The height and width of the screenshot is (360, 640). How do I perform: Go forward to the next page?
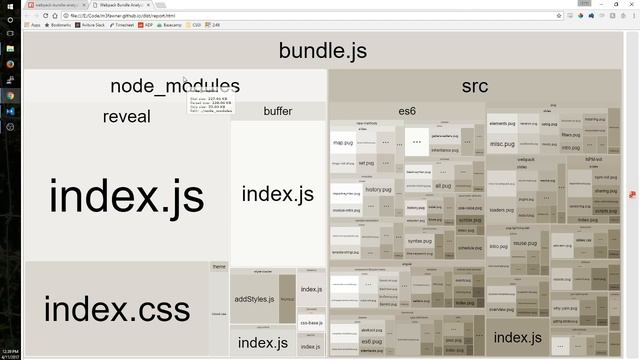(36, 16)
